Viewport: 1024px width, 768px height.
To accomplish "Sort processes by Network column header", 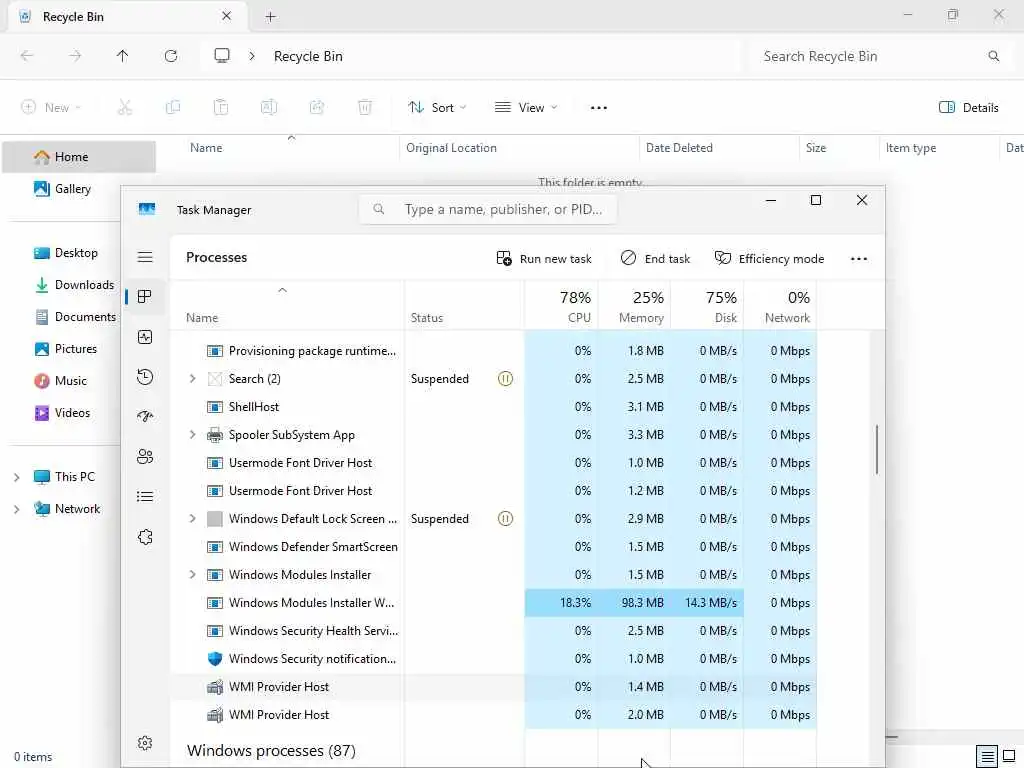I will pyautogui.click(x=780, y=306).
